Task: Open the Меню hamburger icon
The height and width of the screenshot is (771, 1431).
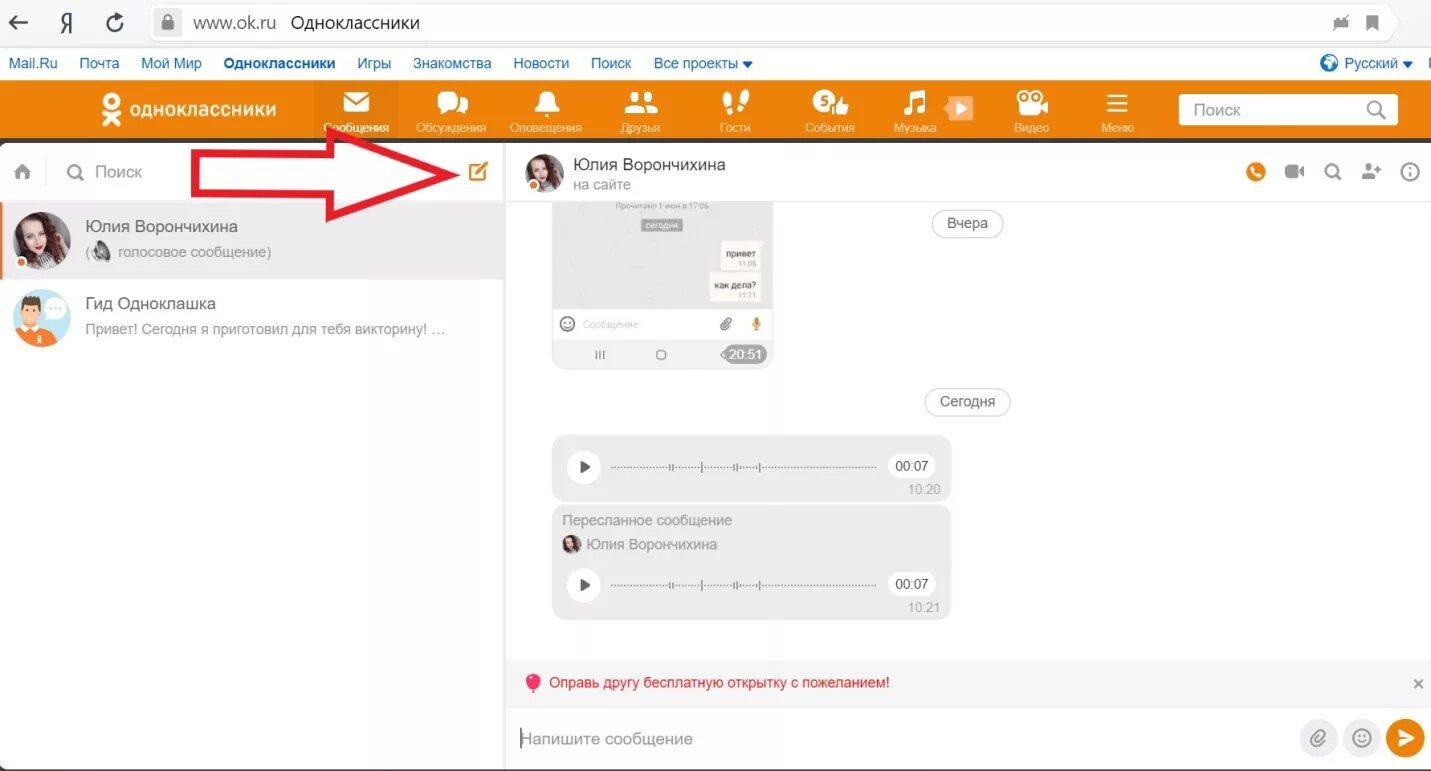Action: pyautogui.click(x=1117, y=110)
